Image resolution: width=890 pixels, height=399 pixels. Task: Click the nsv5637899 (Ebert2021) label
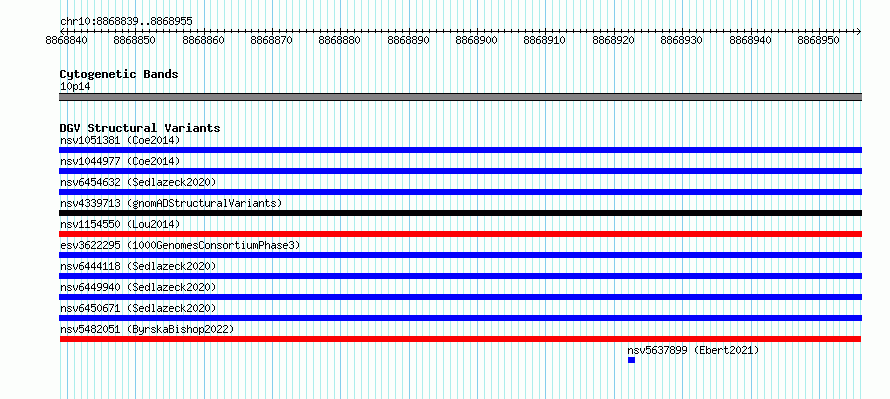(693, 350)
